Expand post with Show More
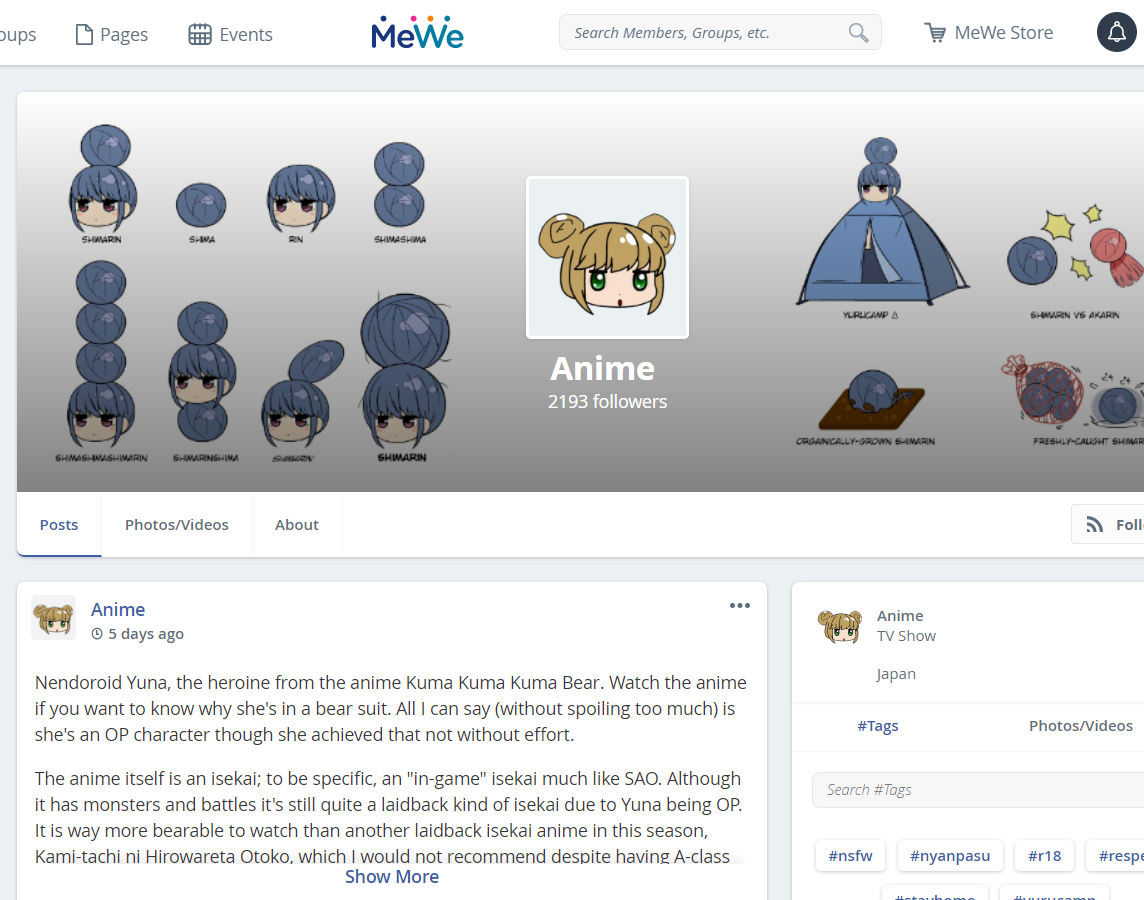The width and height of the screenshot is (1144, 900). tap(392, 877)
